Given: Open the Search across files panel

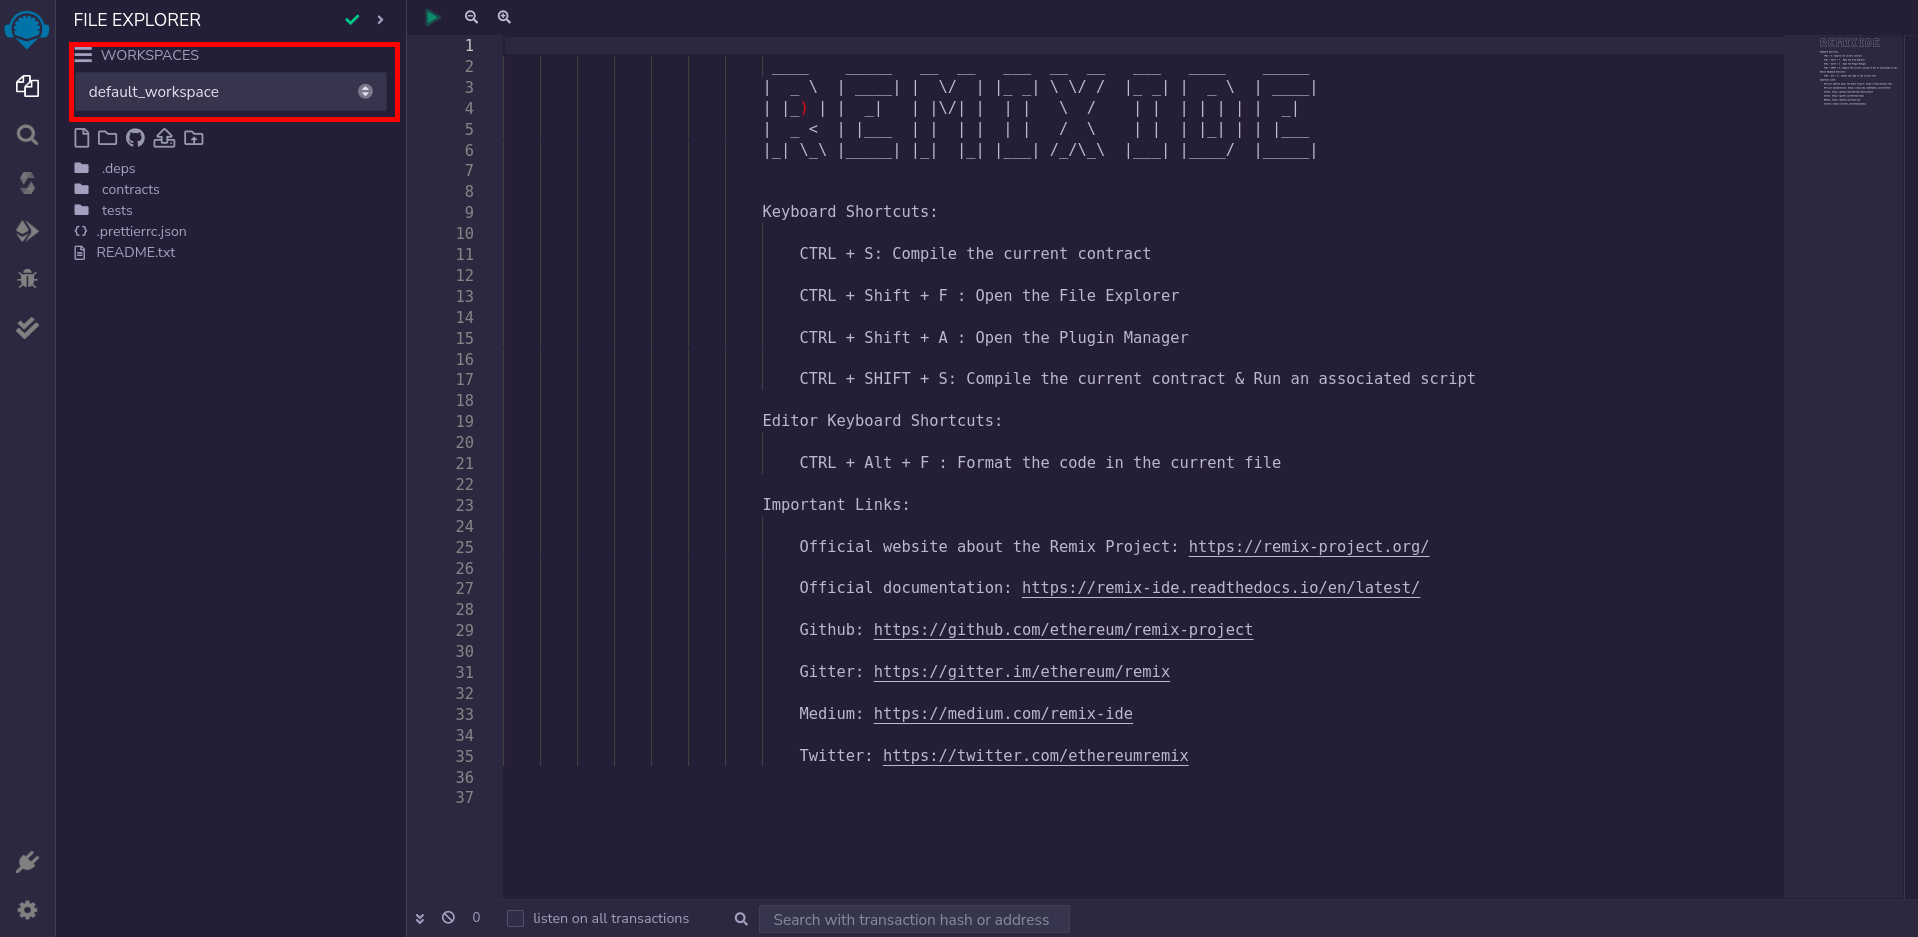Looking at the screenshot, I should tap(27, 135).
